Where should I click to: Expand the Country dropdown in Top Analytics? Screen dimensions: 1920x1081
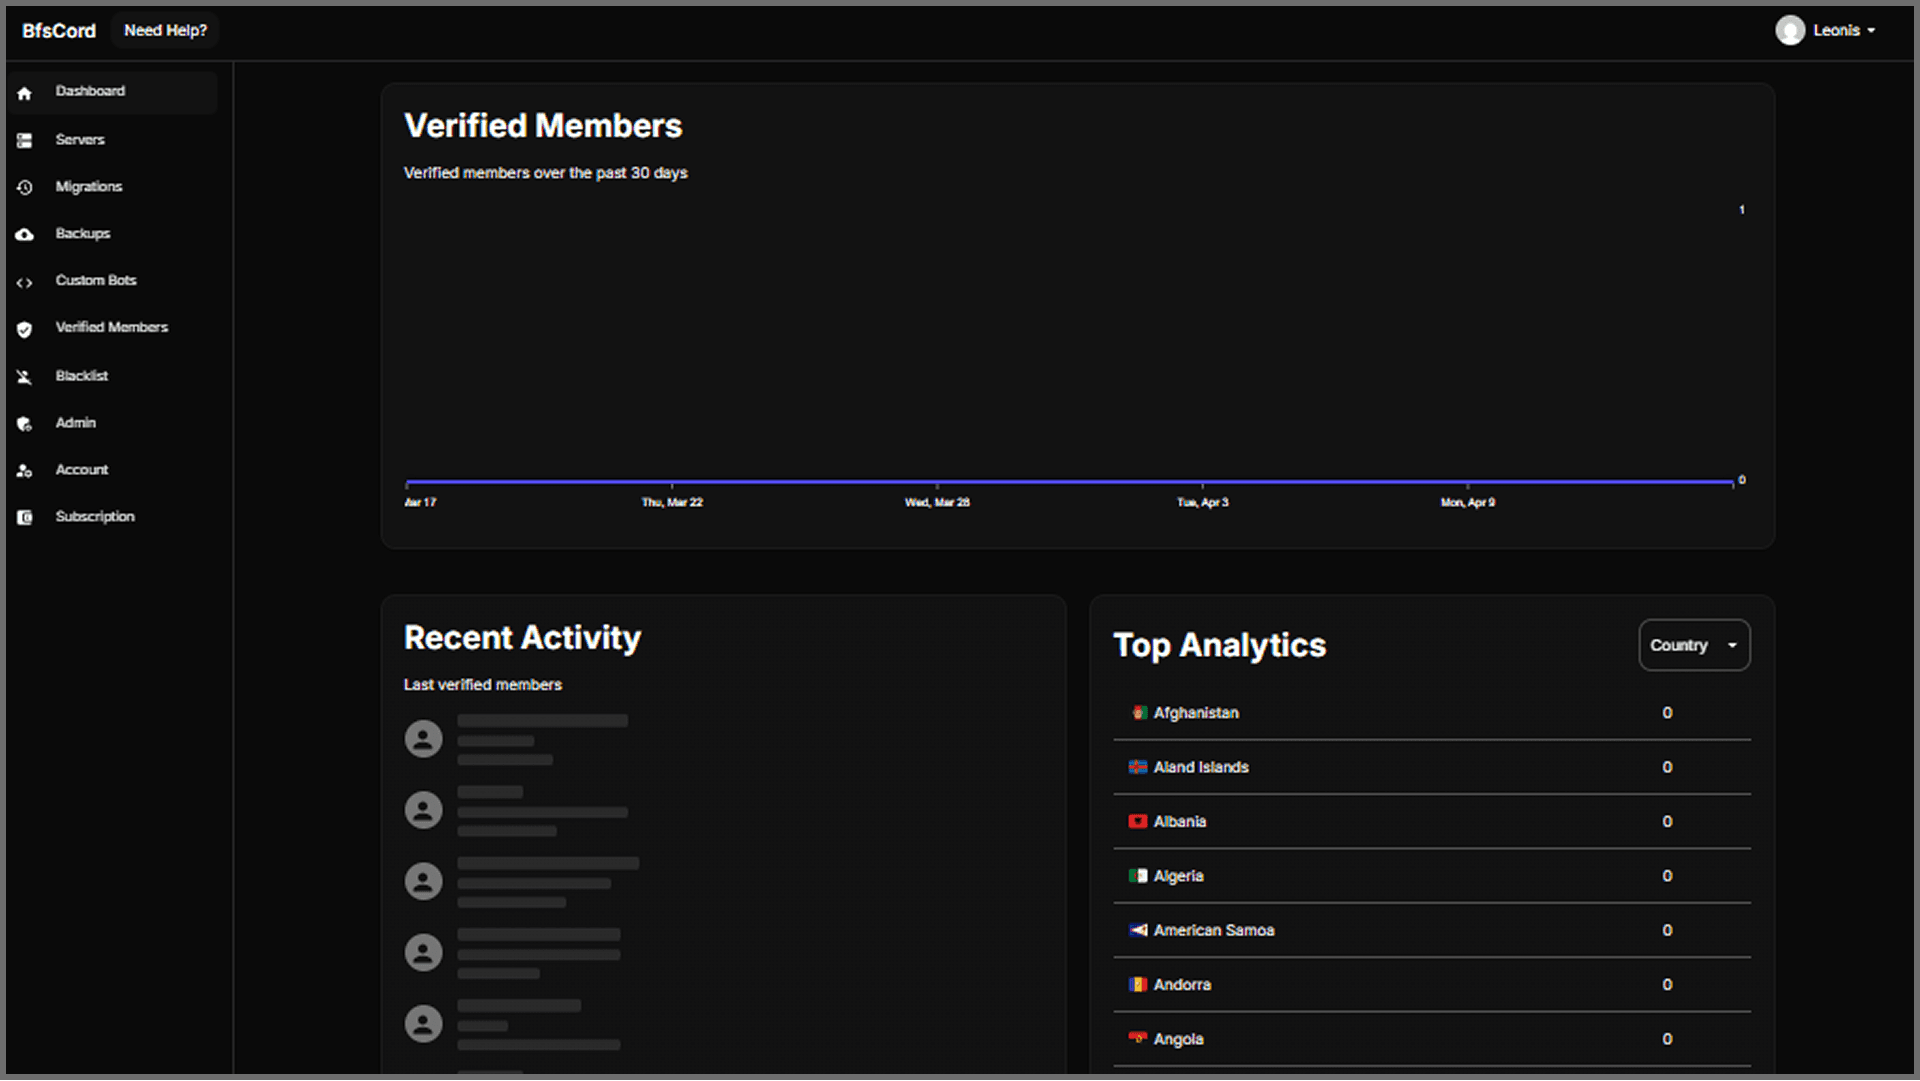click(x=1694, y=645)
